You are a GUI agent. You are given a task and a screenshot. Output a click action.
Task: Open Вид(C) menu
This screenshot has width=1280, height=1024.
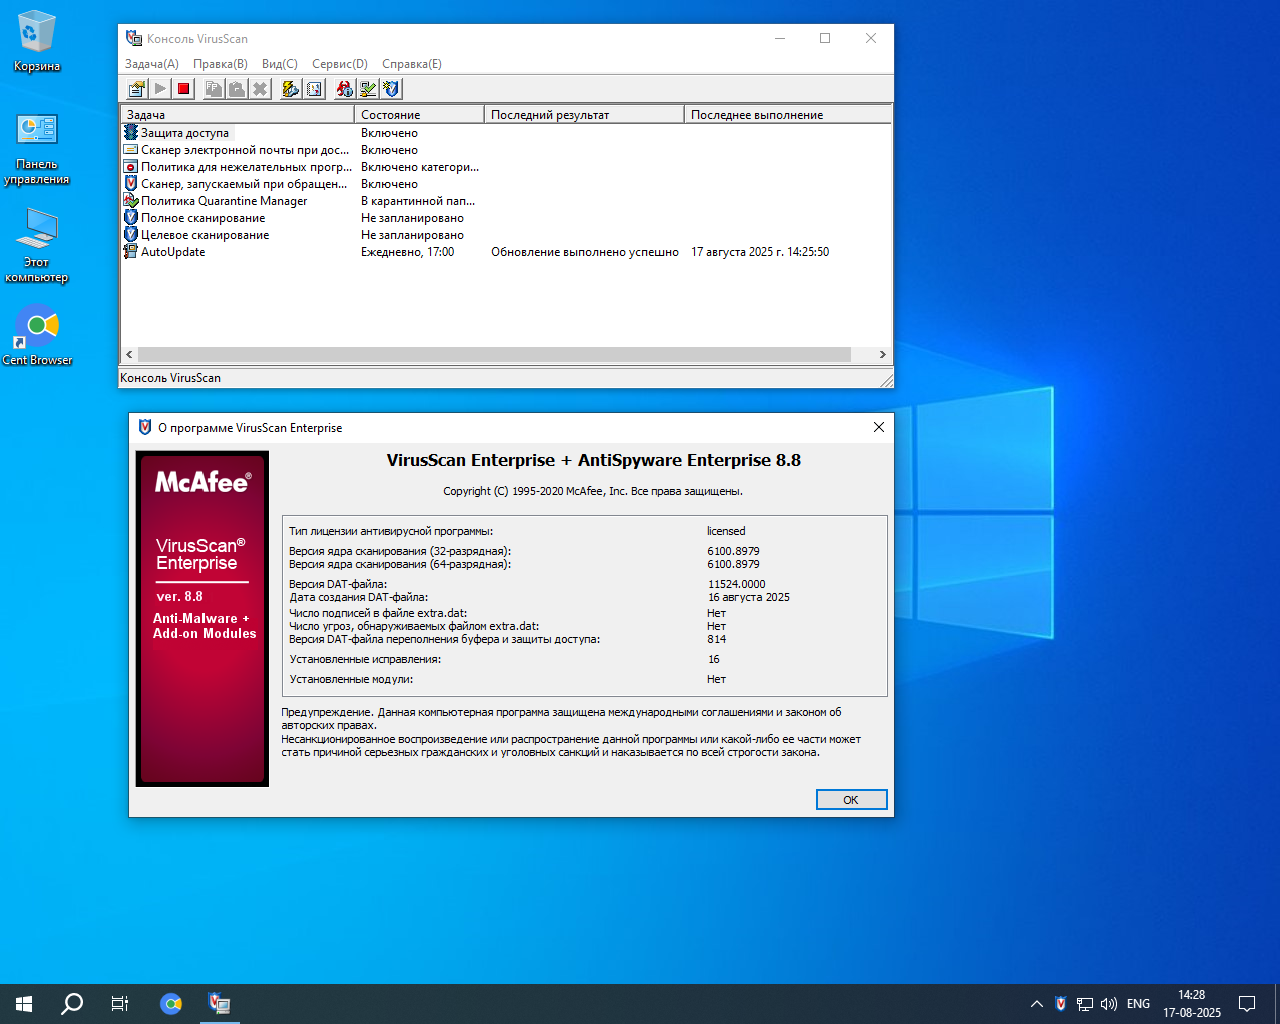coord(280,63)
